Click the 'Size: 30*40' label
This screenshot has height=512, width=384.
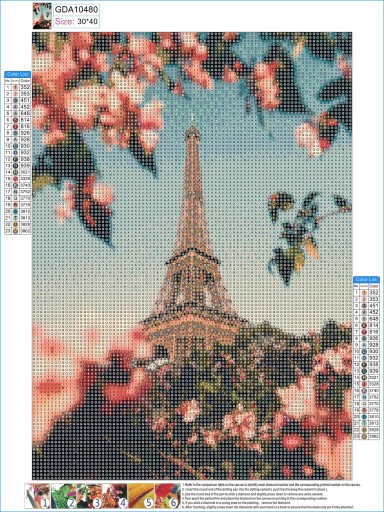tap(76, 22)
